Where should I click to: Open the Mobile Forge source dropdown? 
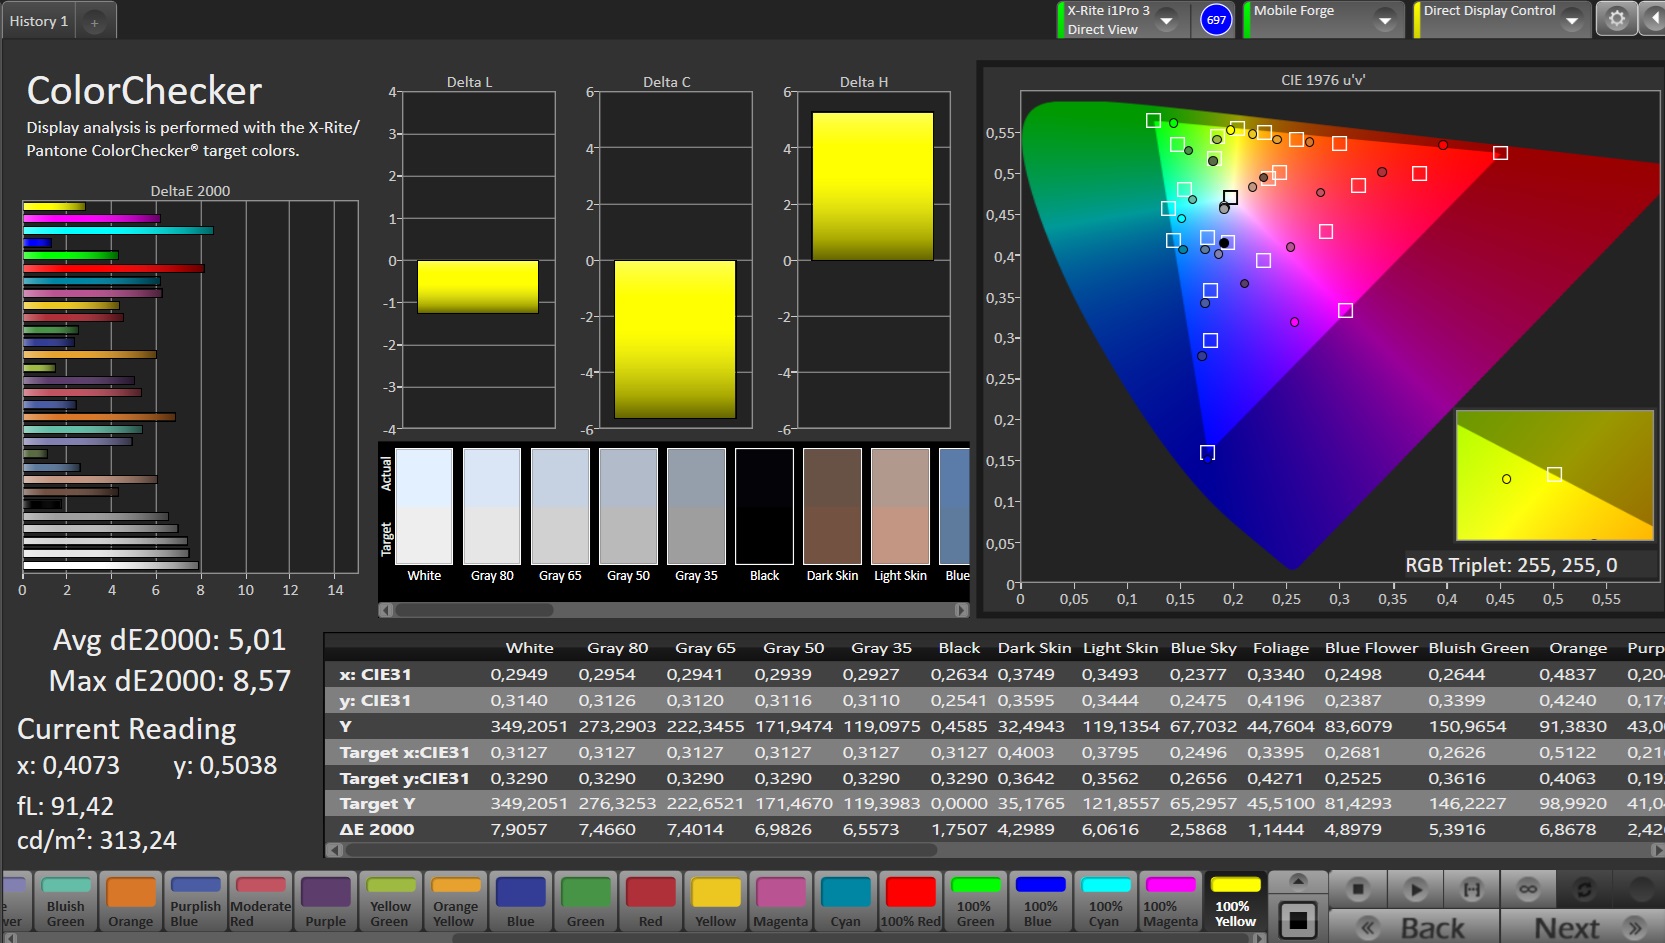(1385, 20)
